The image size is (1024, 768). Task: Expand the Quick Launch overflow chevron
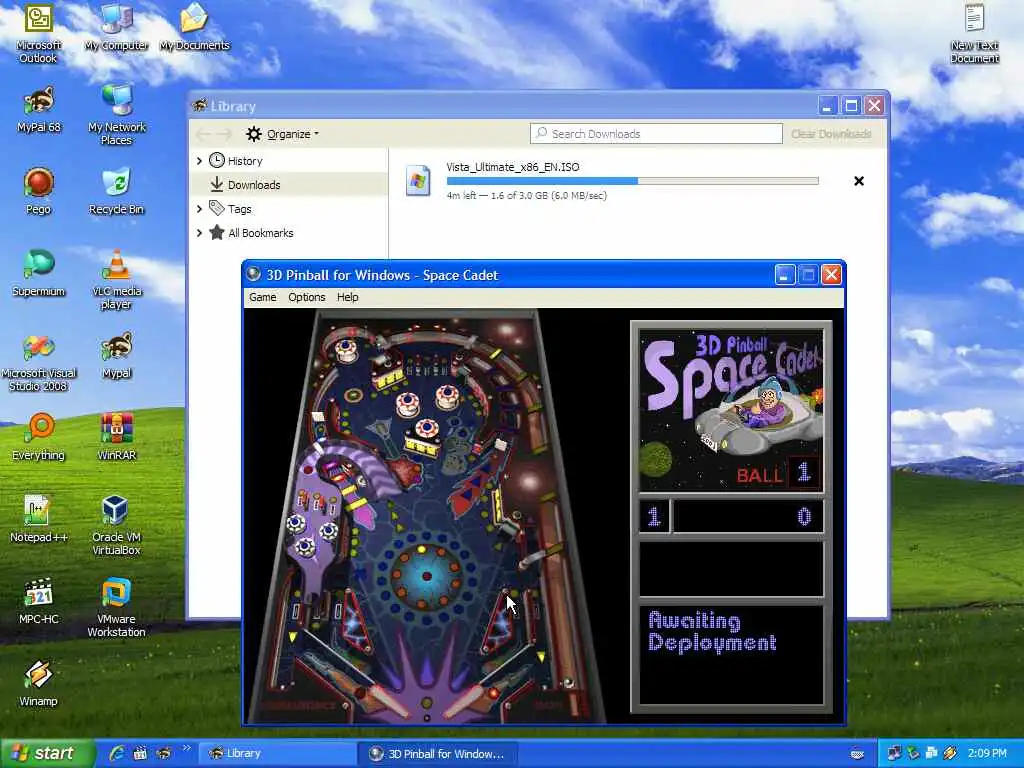pyautogui.click(x=186, y=748)
